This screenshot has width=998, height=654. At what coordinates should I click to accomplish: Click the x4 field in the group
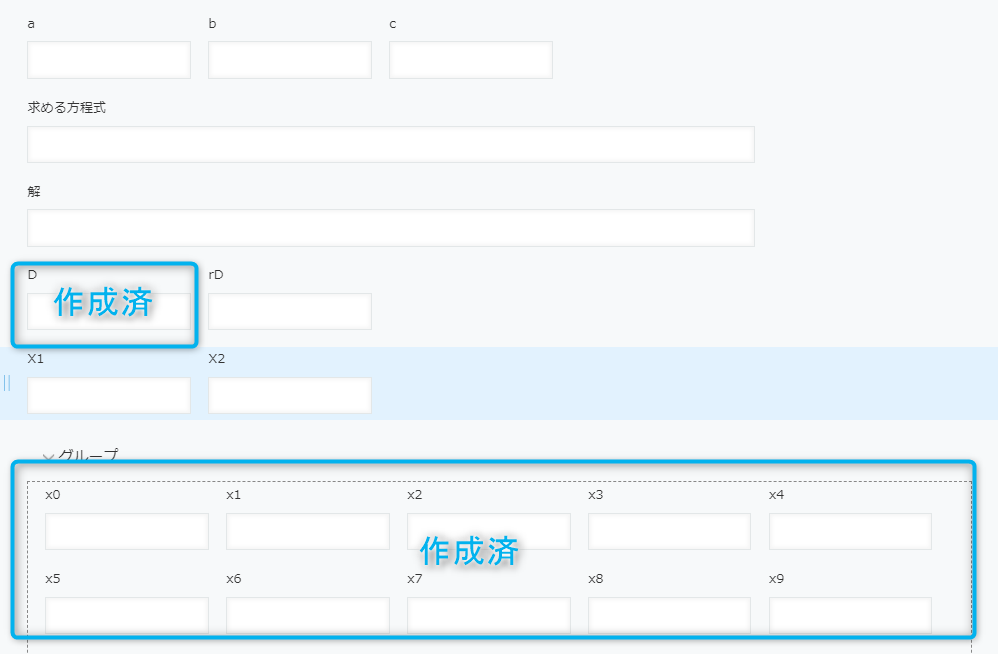850,531
